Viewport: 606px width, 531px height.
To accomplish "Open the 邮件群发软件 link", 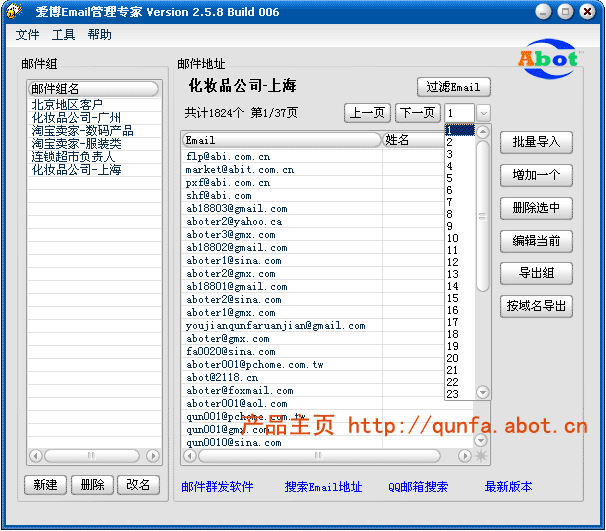I will point(217,487).
